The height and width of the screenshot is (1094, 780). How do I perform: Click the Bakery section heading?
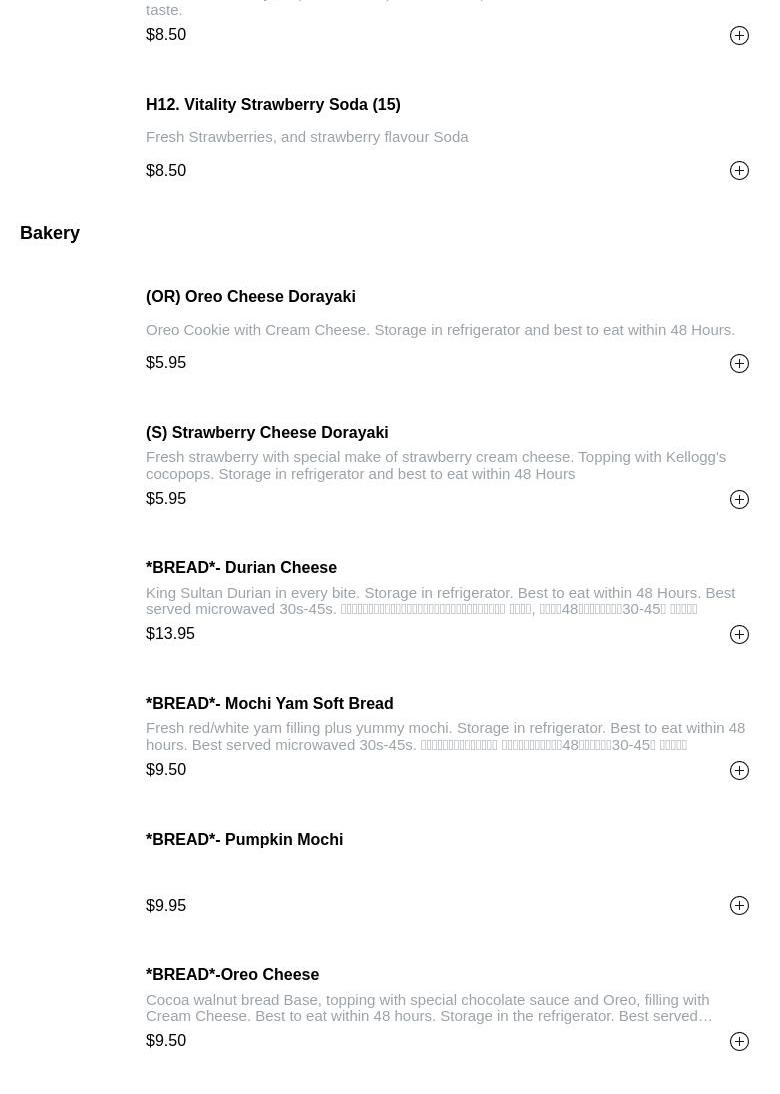50,233
